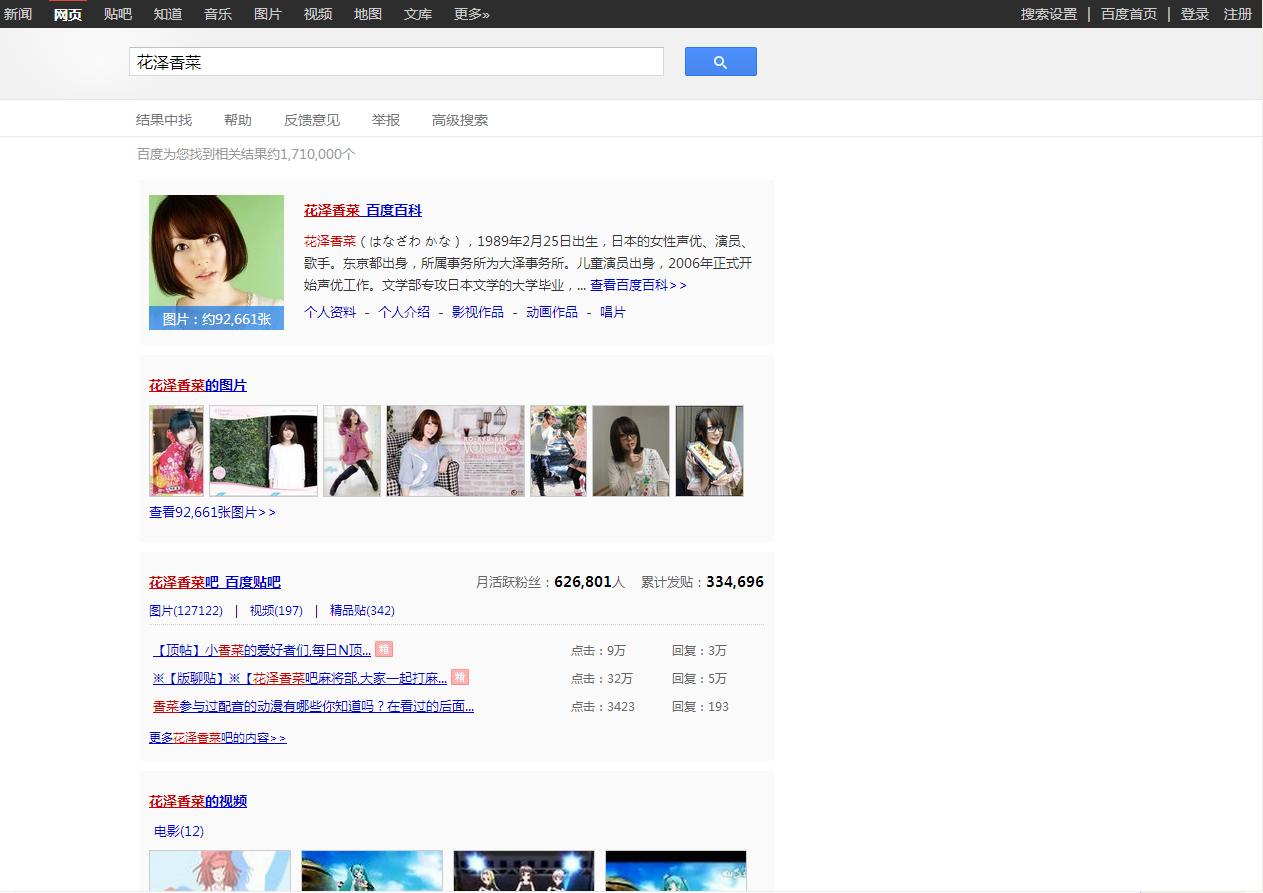Click the first kimono photo thumbnail
The image size is (1263, 893).
(176, 450)
